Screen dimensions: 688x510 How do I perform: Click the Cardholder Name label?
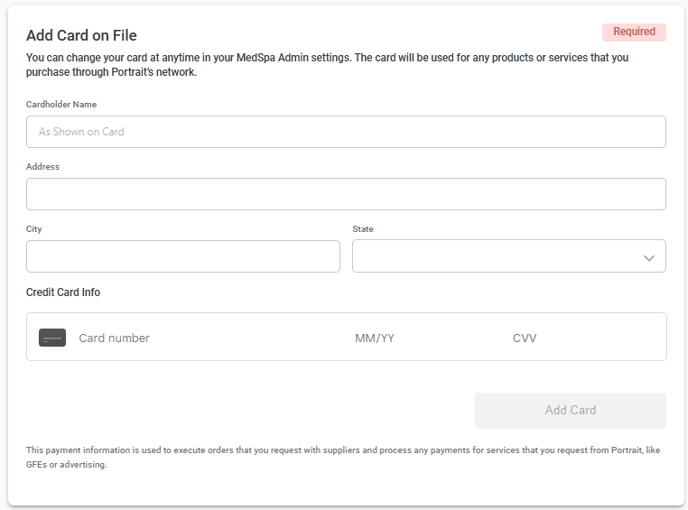point(61,104)
